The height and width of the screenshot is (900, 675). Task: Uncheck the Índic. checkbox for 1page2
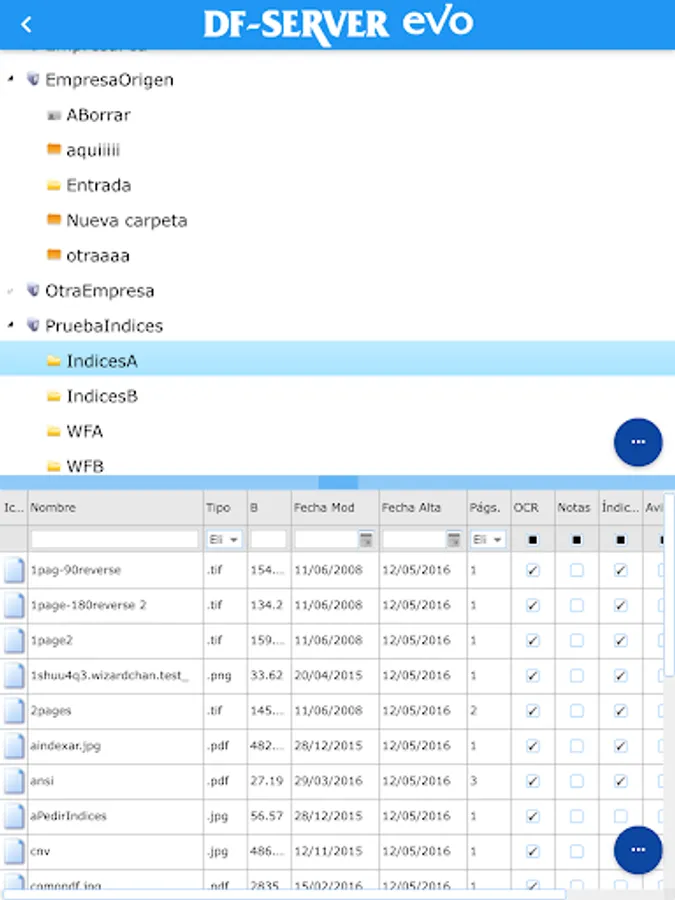(x=620, y=640)
